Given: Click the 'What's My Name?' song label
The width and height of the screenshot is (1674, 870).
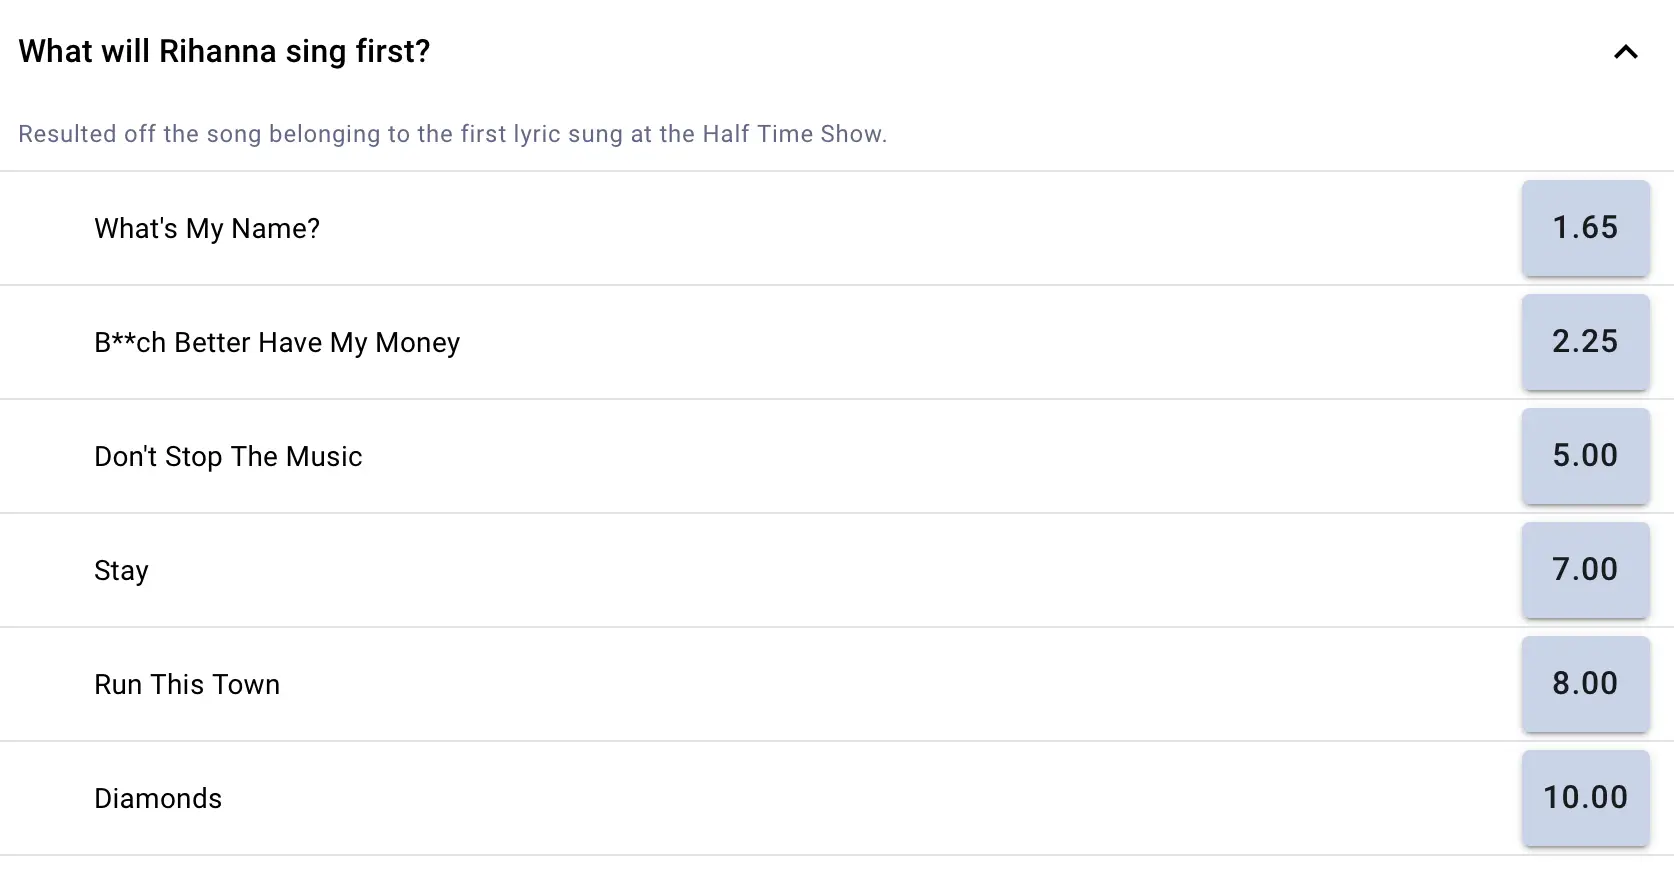Looking at the screenshot, I should coord(207,229).
